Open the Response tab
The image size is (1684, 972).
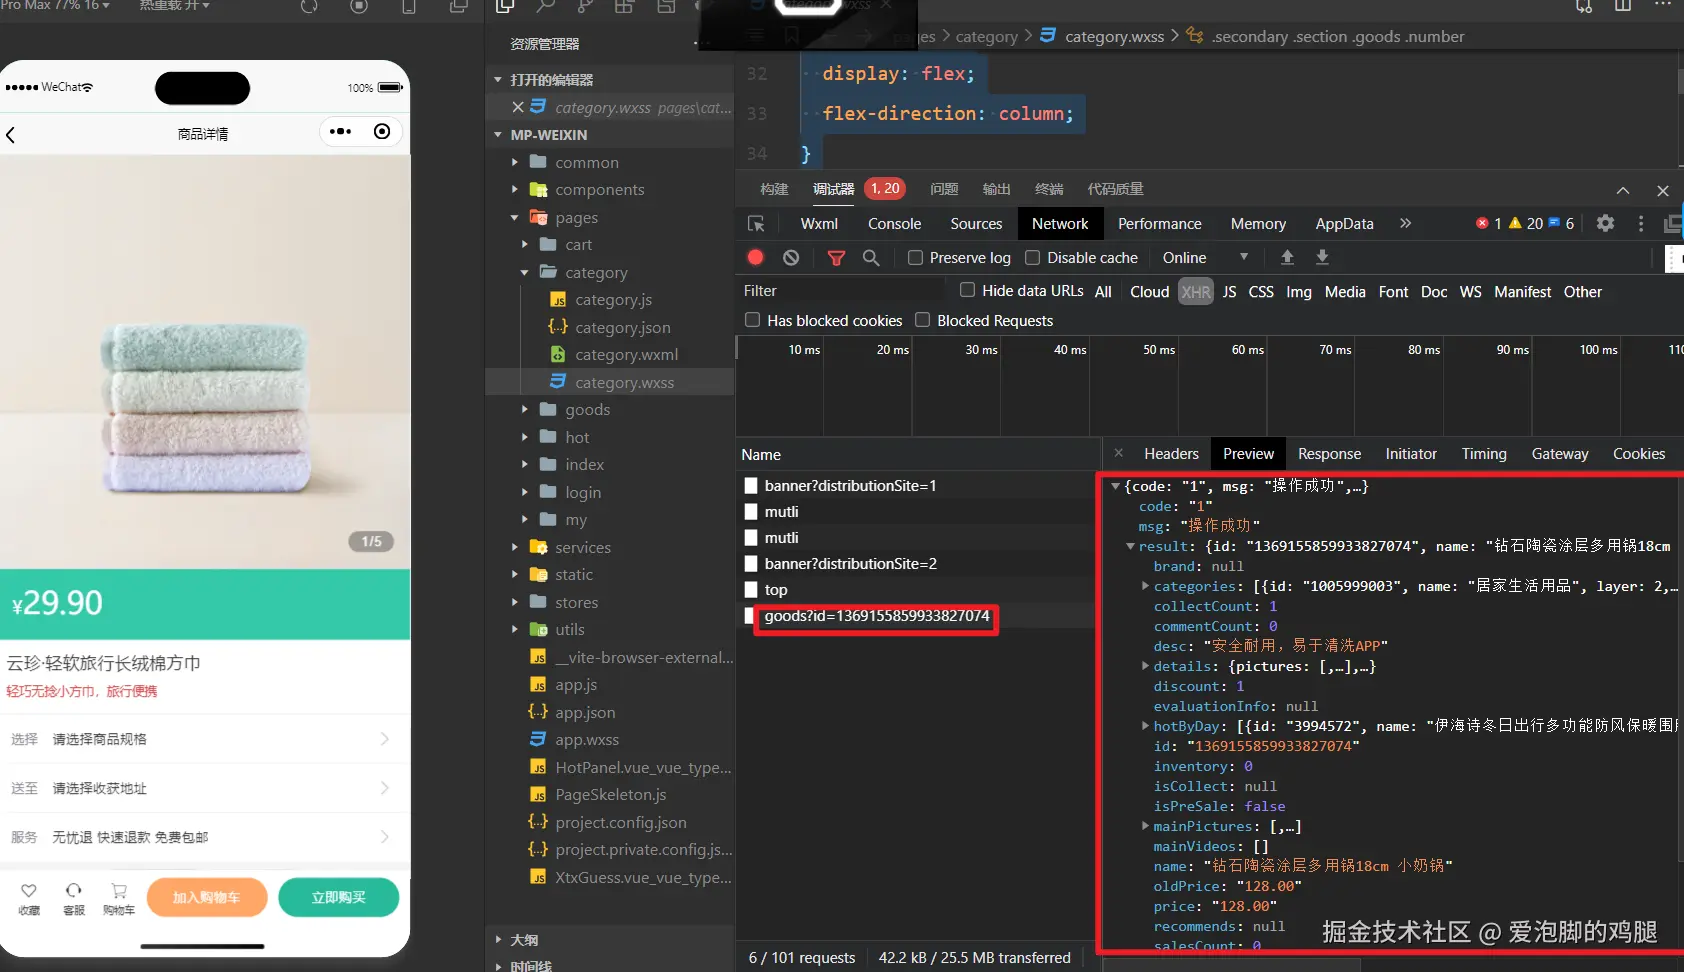1329,454
